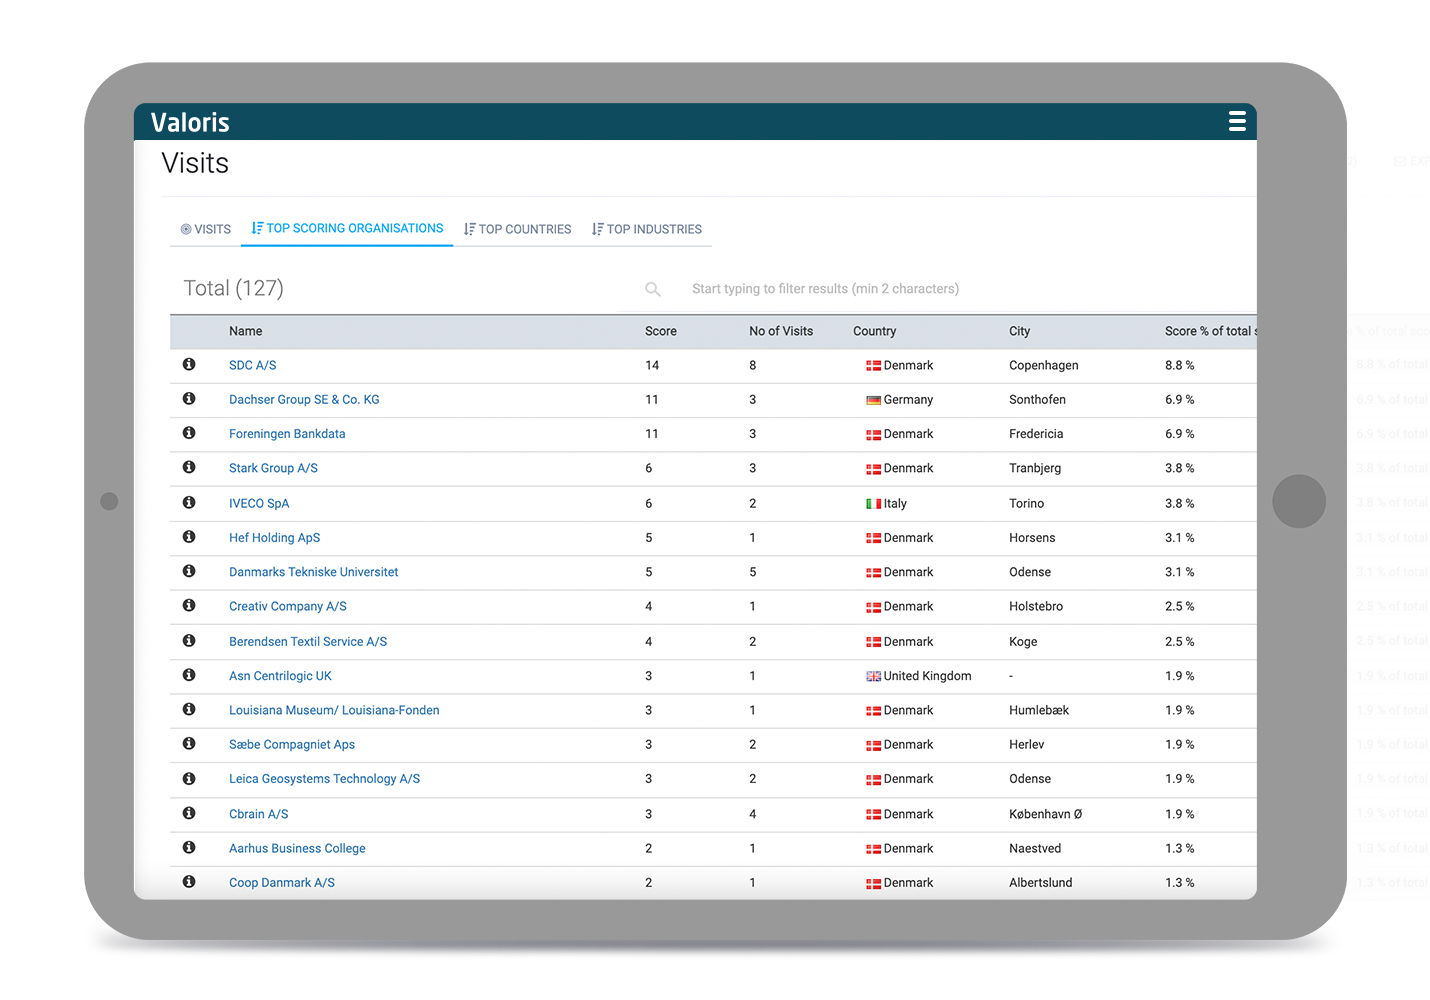Open info icon for Coop Danmark A/S

[x=189, y=881]
